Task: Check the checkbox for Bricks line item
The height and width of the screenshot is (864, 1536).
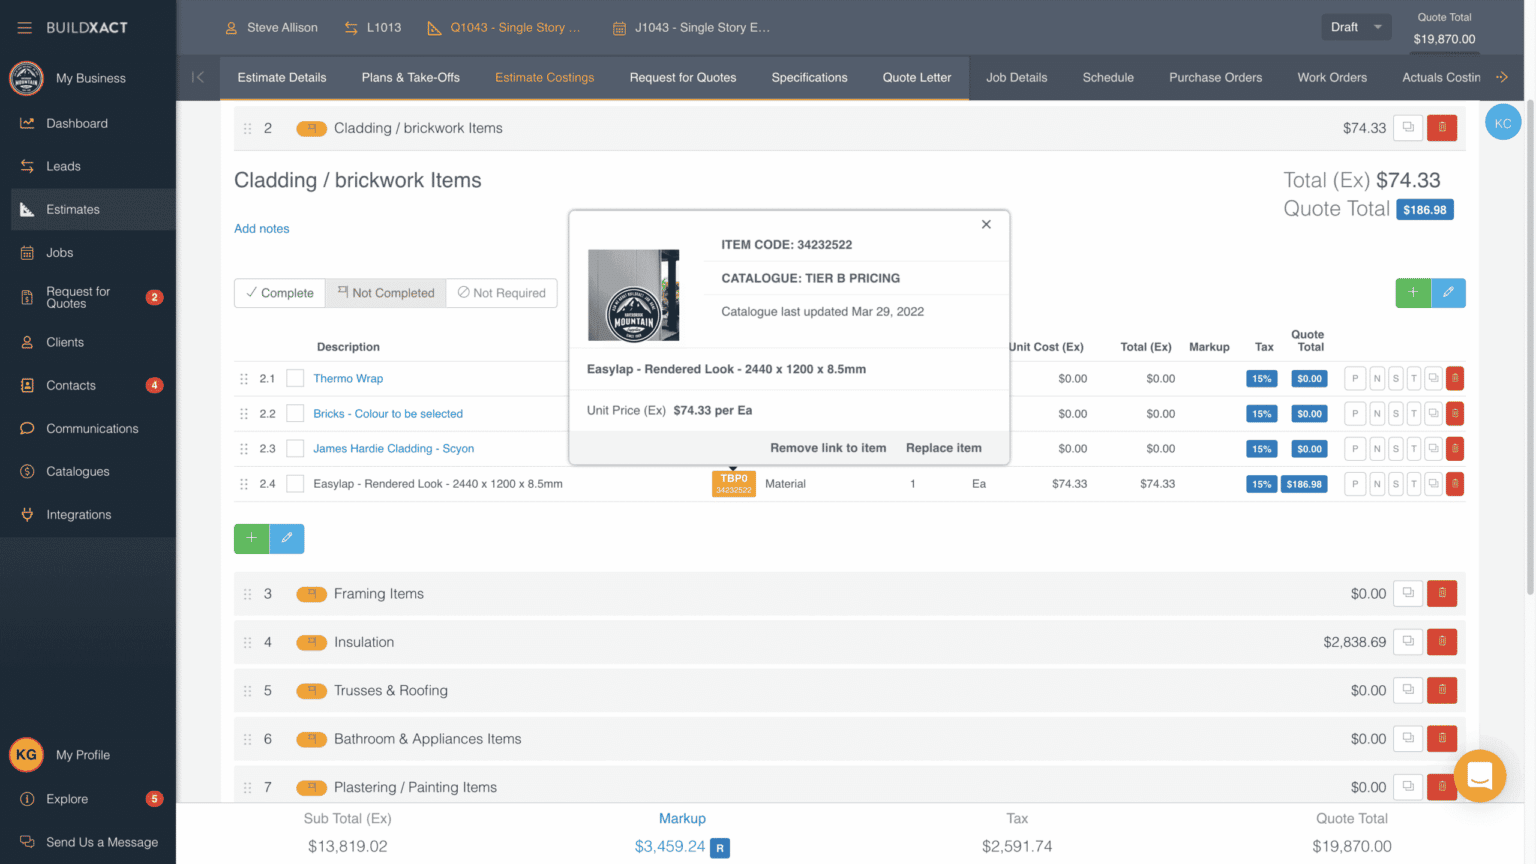Action: [x=295, y=413]
